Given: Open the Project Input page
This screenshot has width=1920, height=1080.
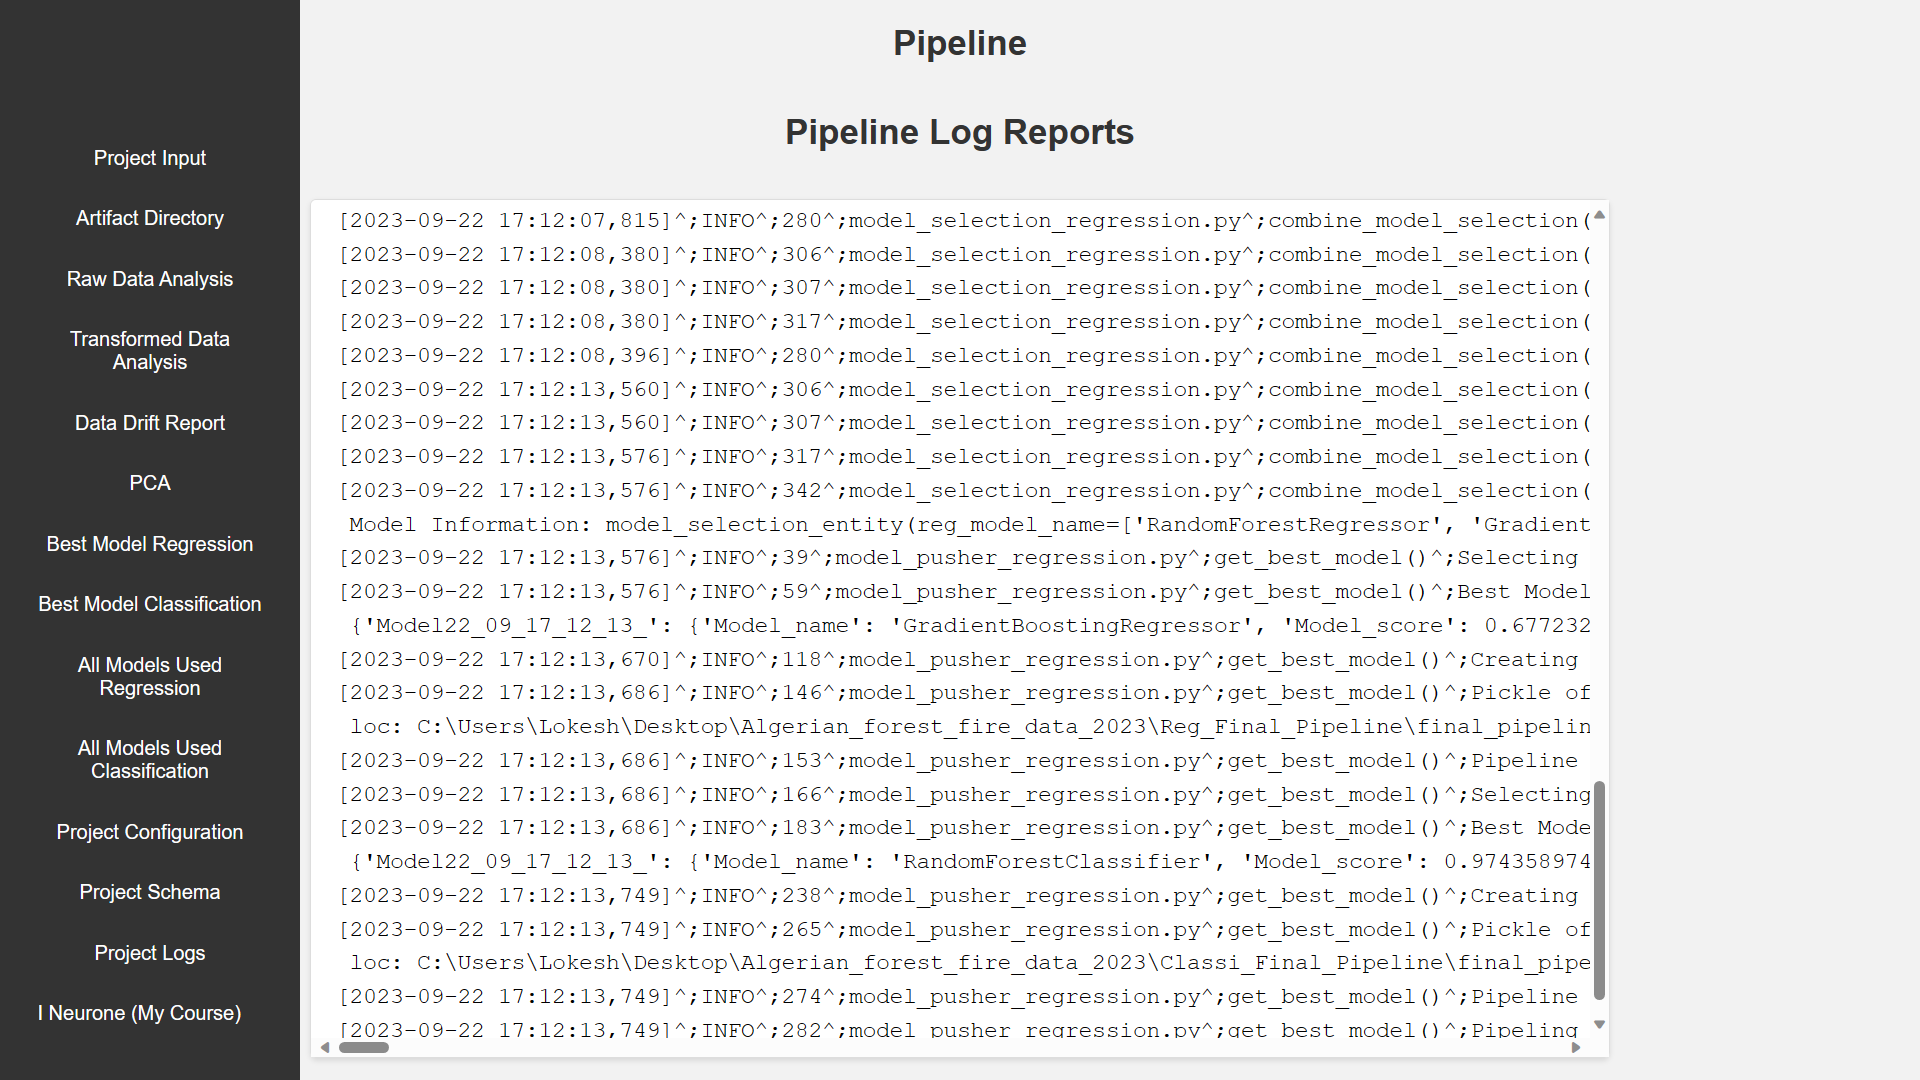Looking at the screenshot, I should pos(149,157).
